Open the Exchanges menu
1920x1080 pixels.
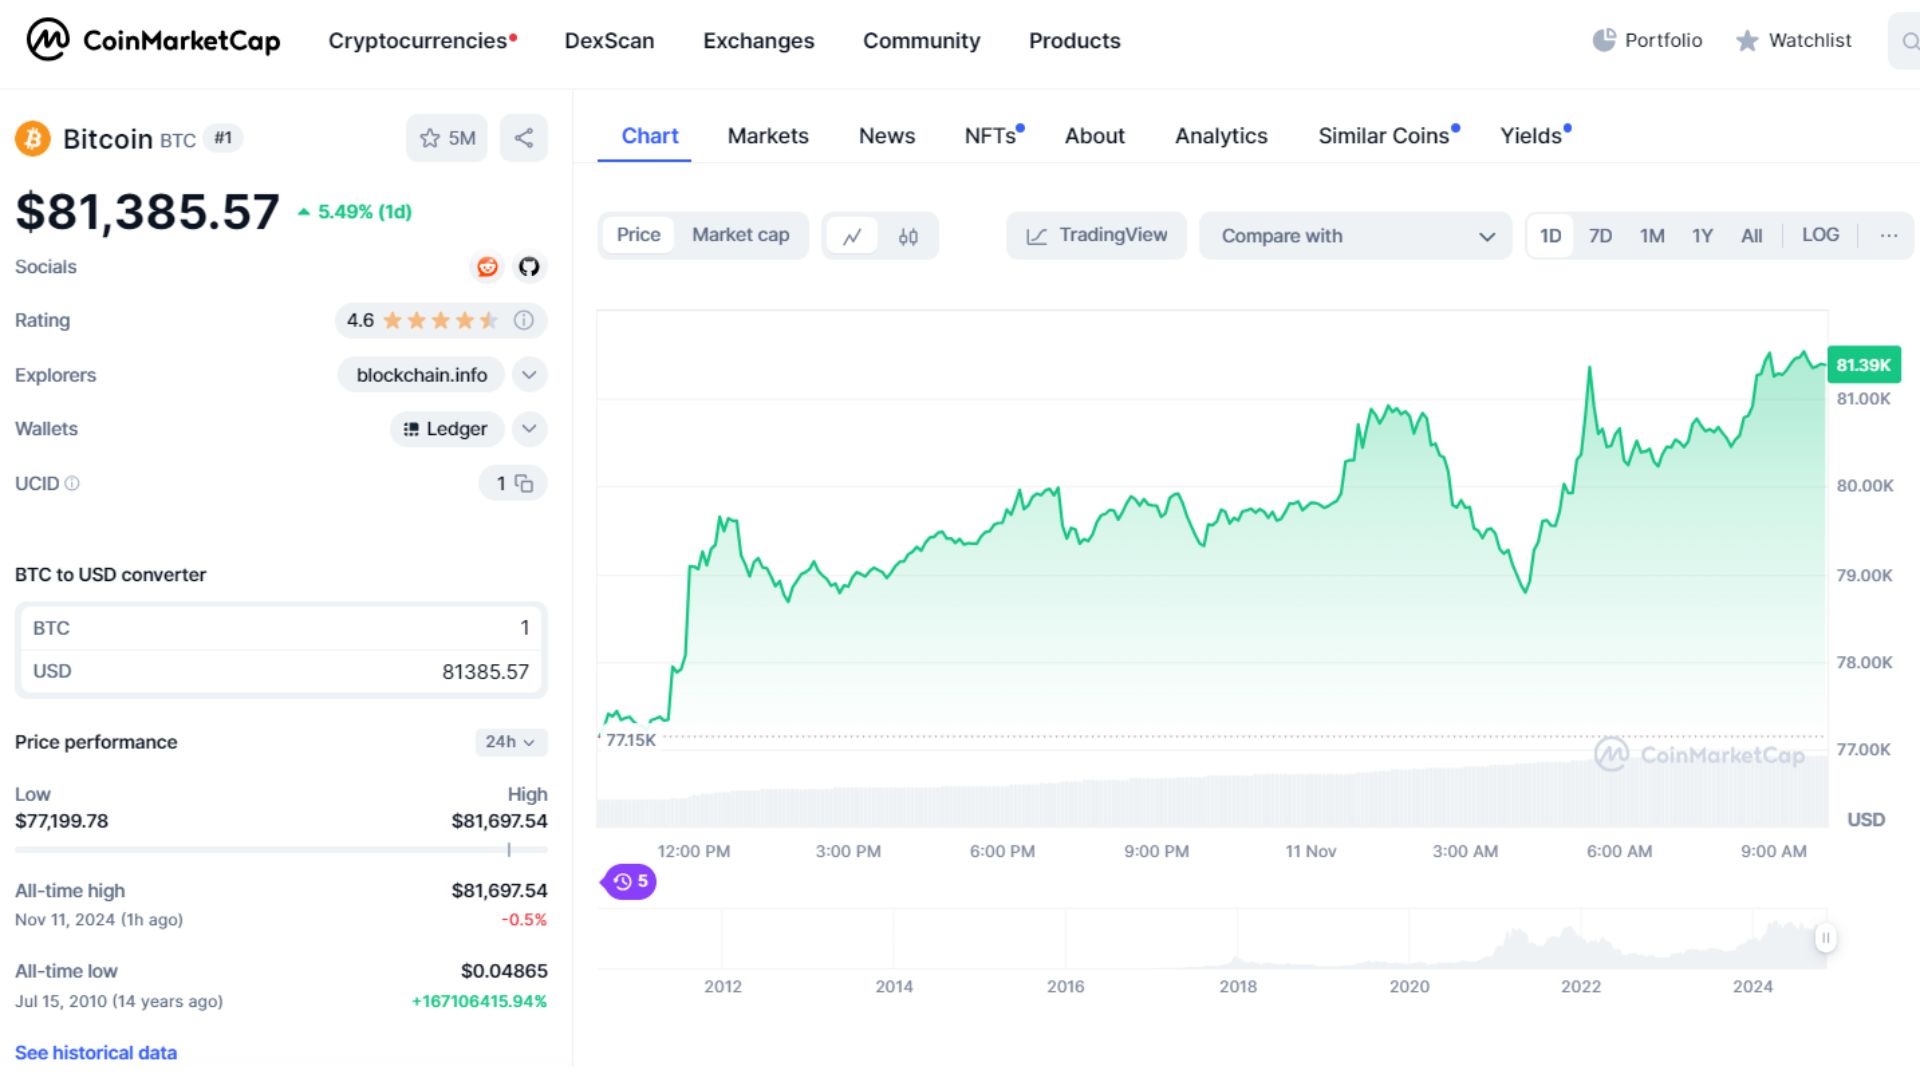point(758,41)
